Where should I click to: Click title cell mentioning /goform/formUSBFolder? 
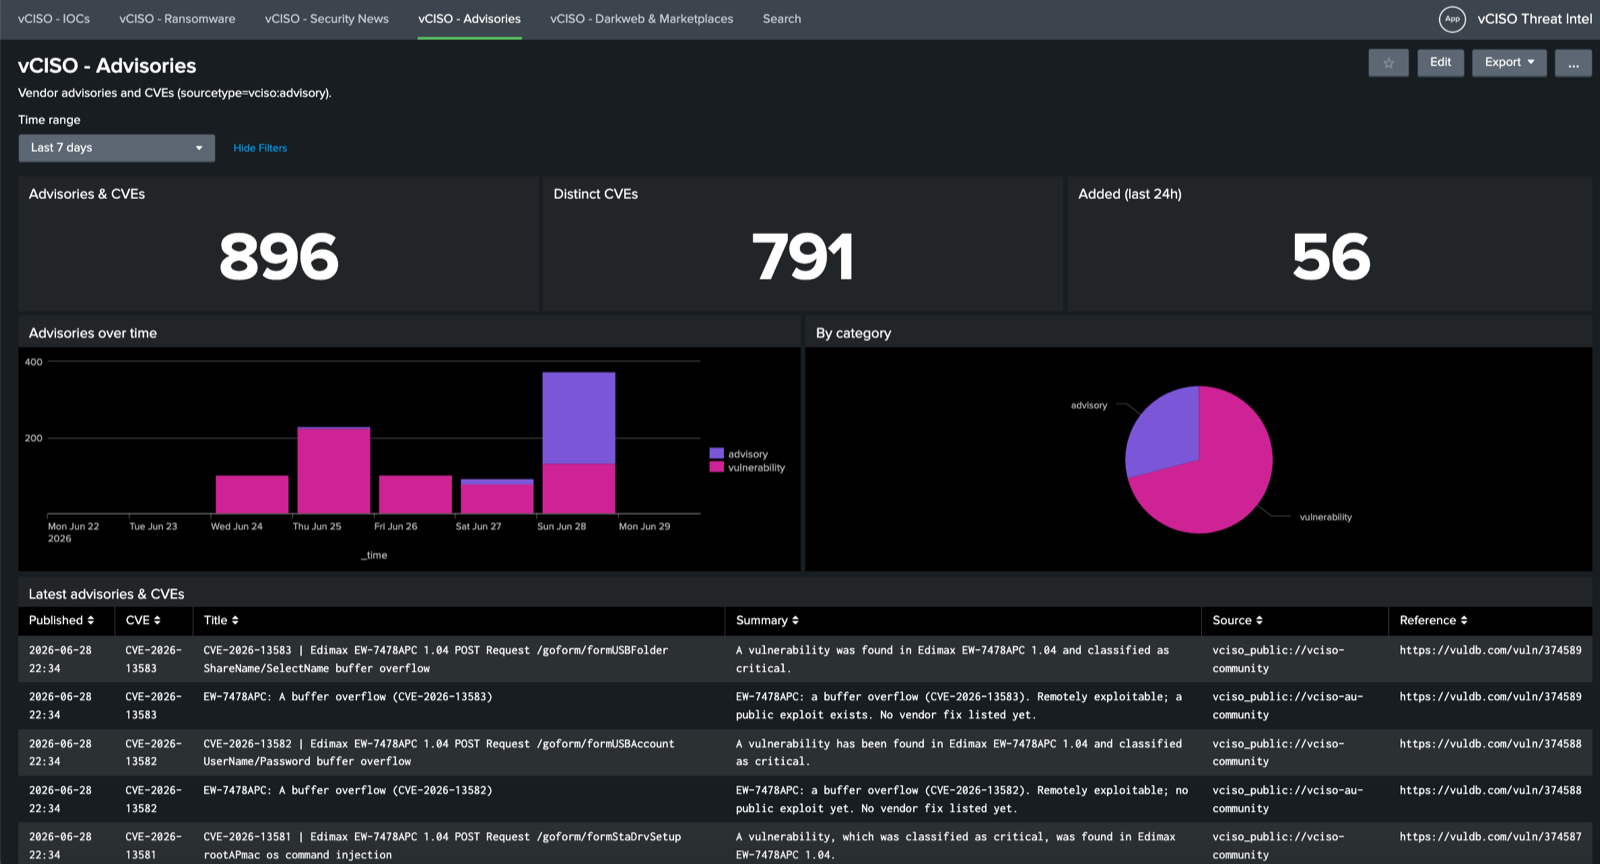tap(436, 659)
